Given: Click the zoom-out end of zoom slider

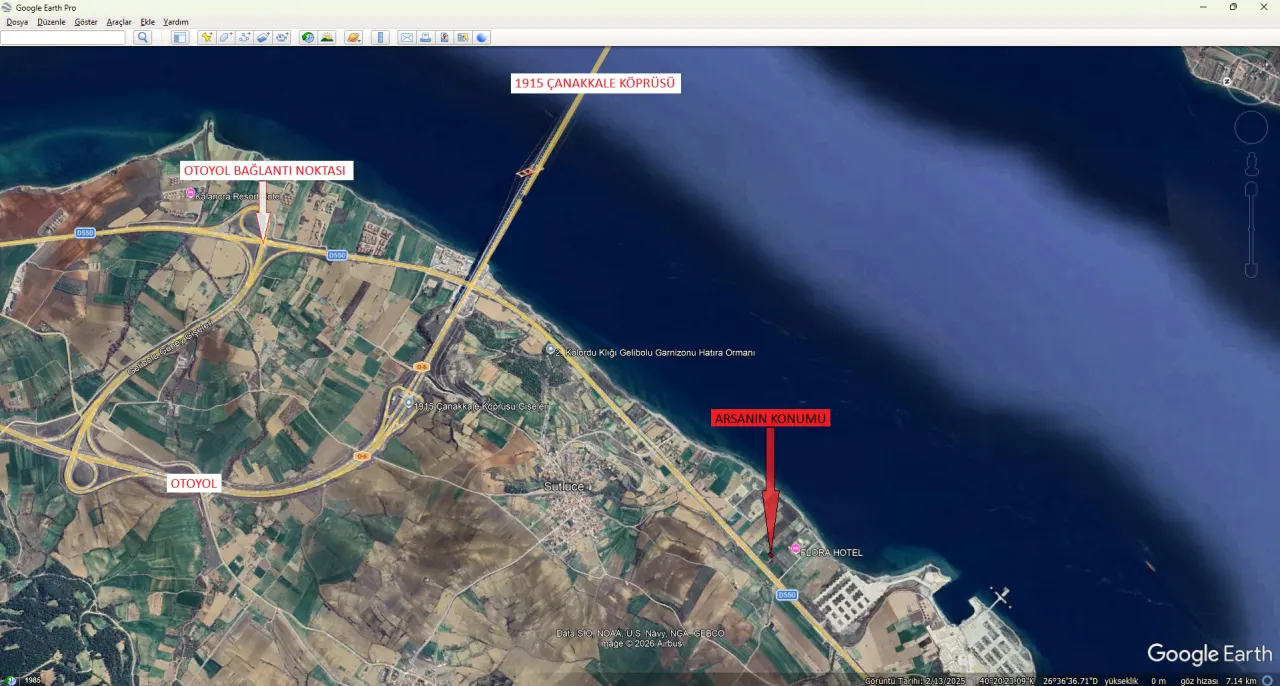Looking at the screenshot, I should [1251, 270].
